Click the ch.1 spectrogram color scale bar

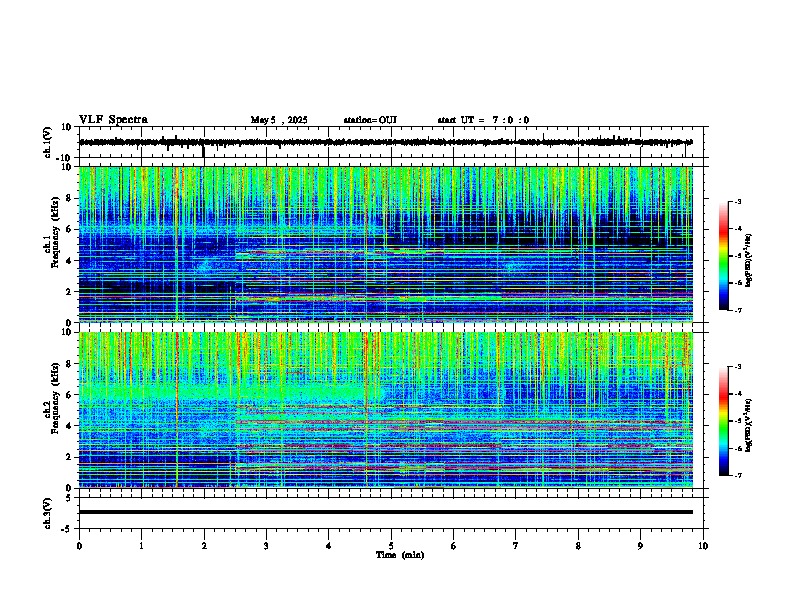[x=724, y=256]
